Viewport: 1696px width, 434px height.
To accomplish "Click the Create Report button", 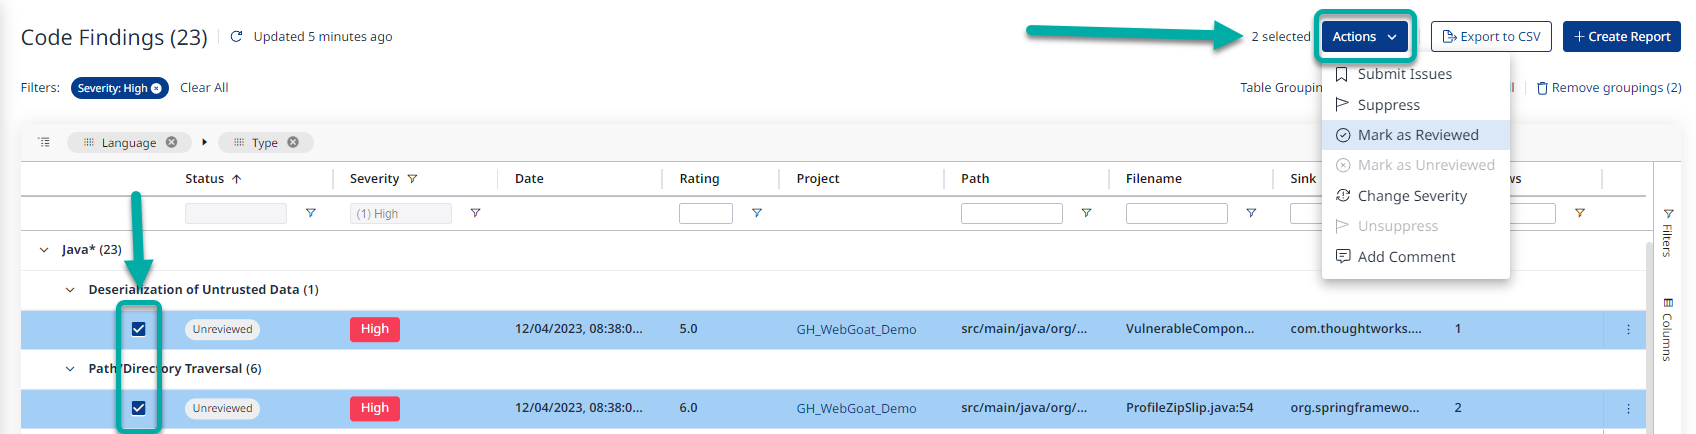I will tap(1621, 37).
